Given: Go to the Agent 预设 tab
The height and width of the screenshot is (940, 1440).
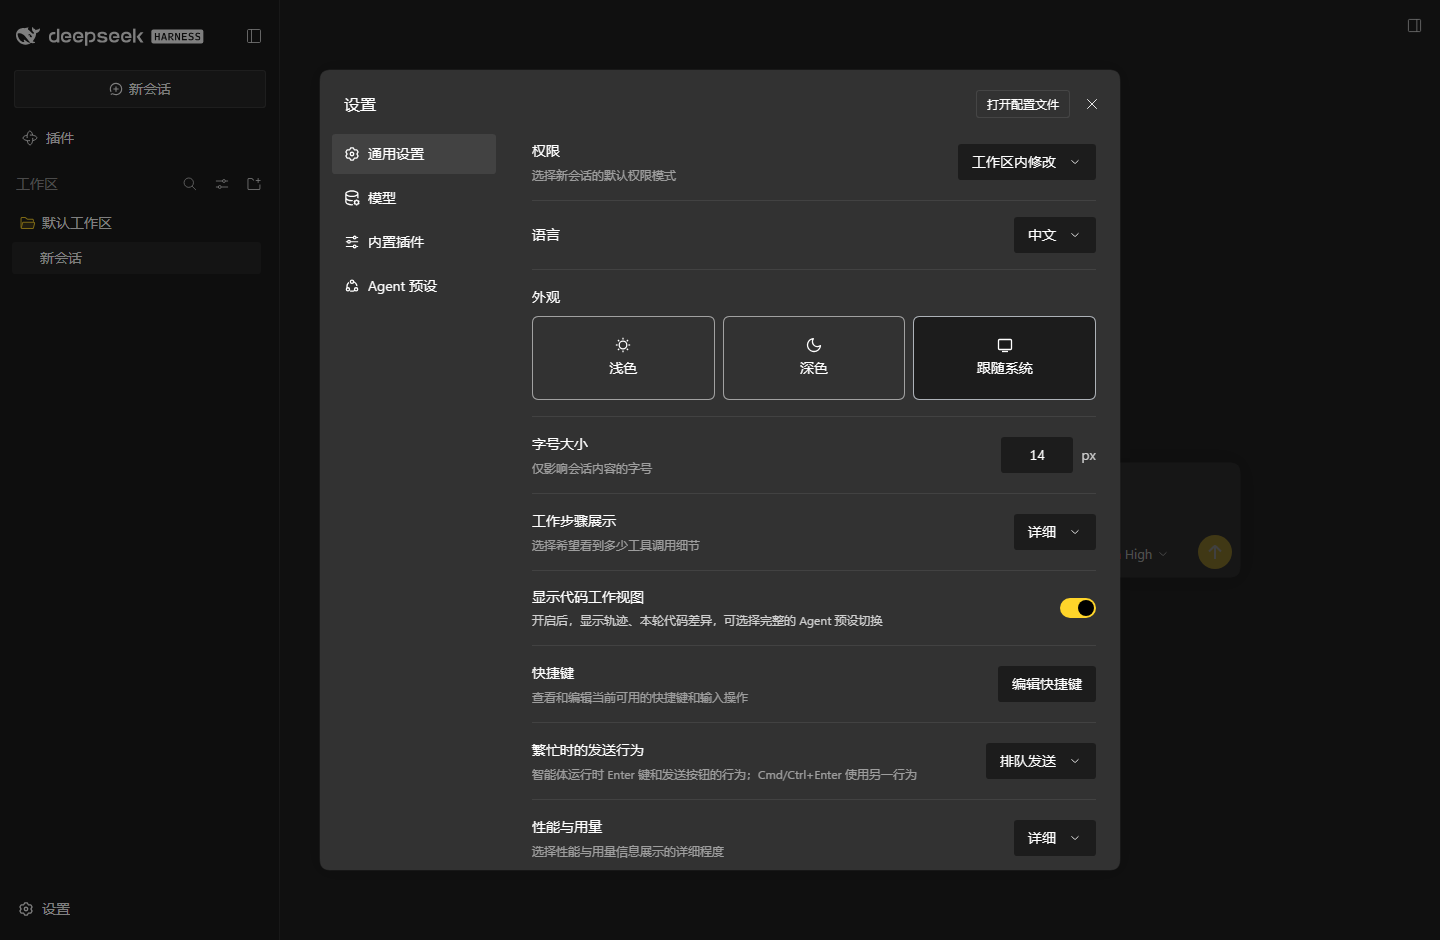Looking at the screenshot, I should (414, 286).
